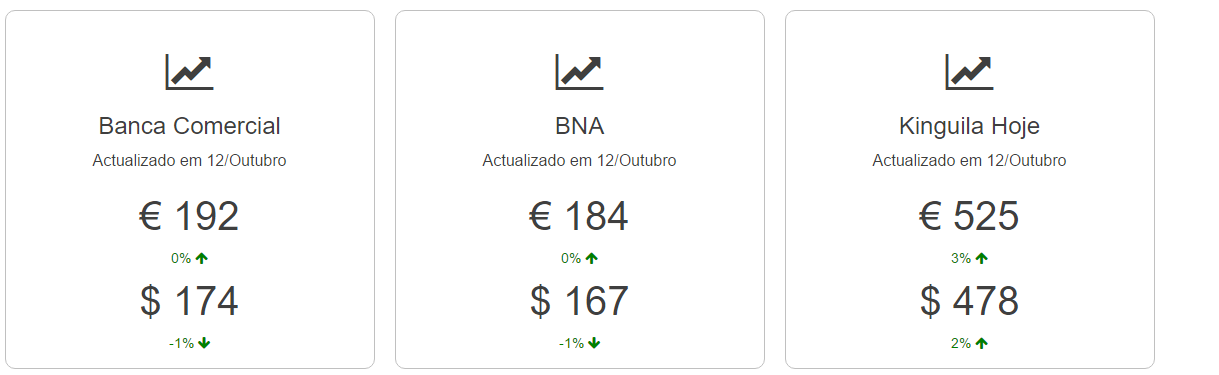Screen dimensions: 1219x375
Task: Select the $ 167 BNA dollar rate
Action: click(580, 301)
